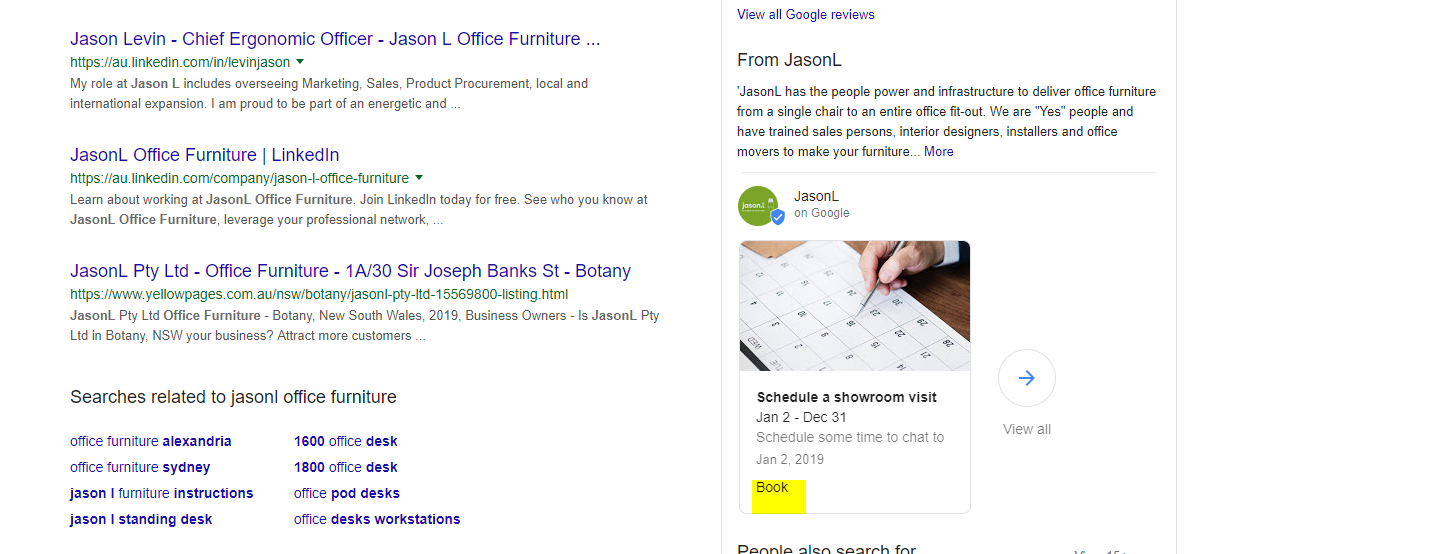Click the highlighted Book button
This screenshot has width=1437, height=554.
click(773, 488)
